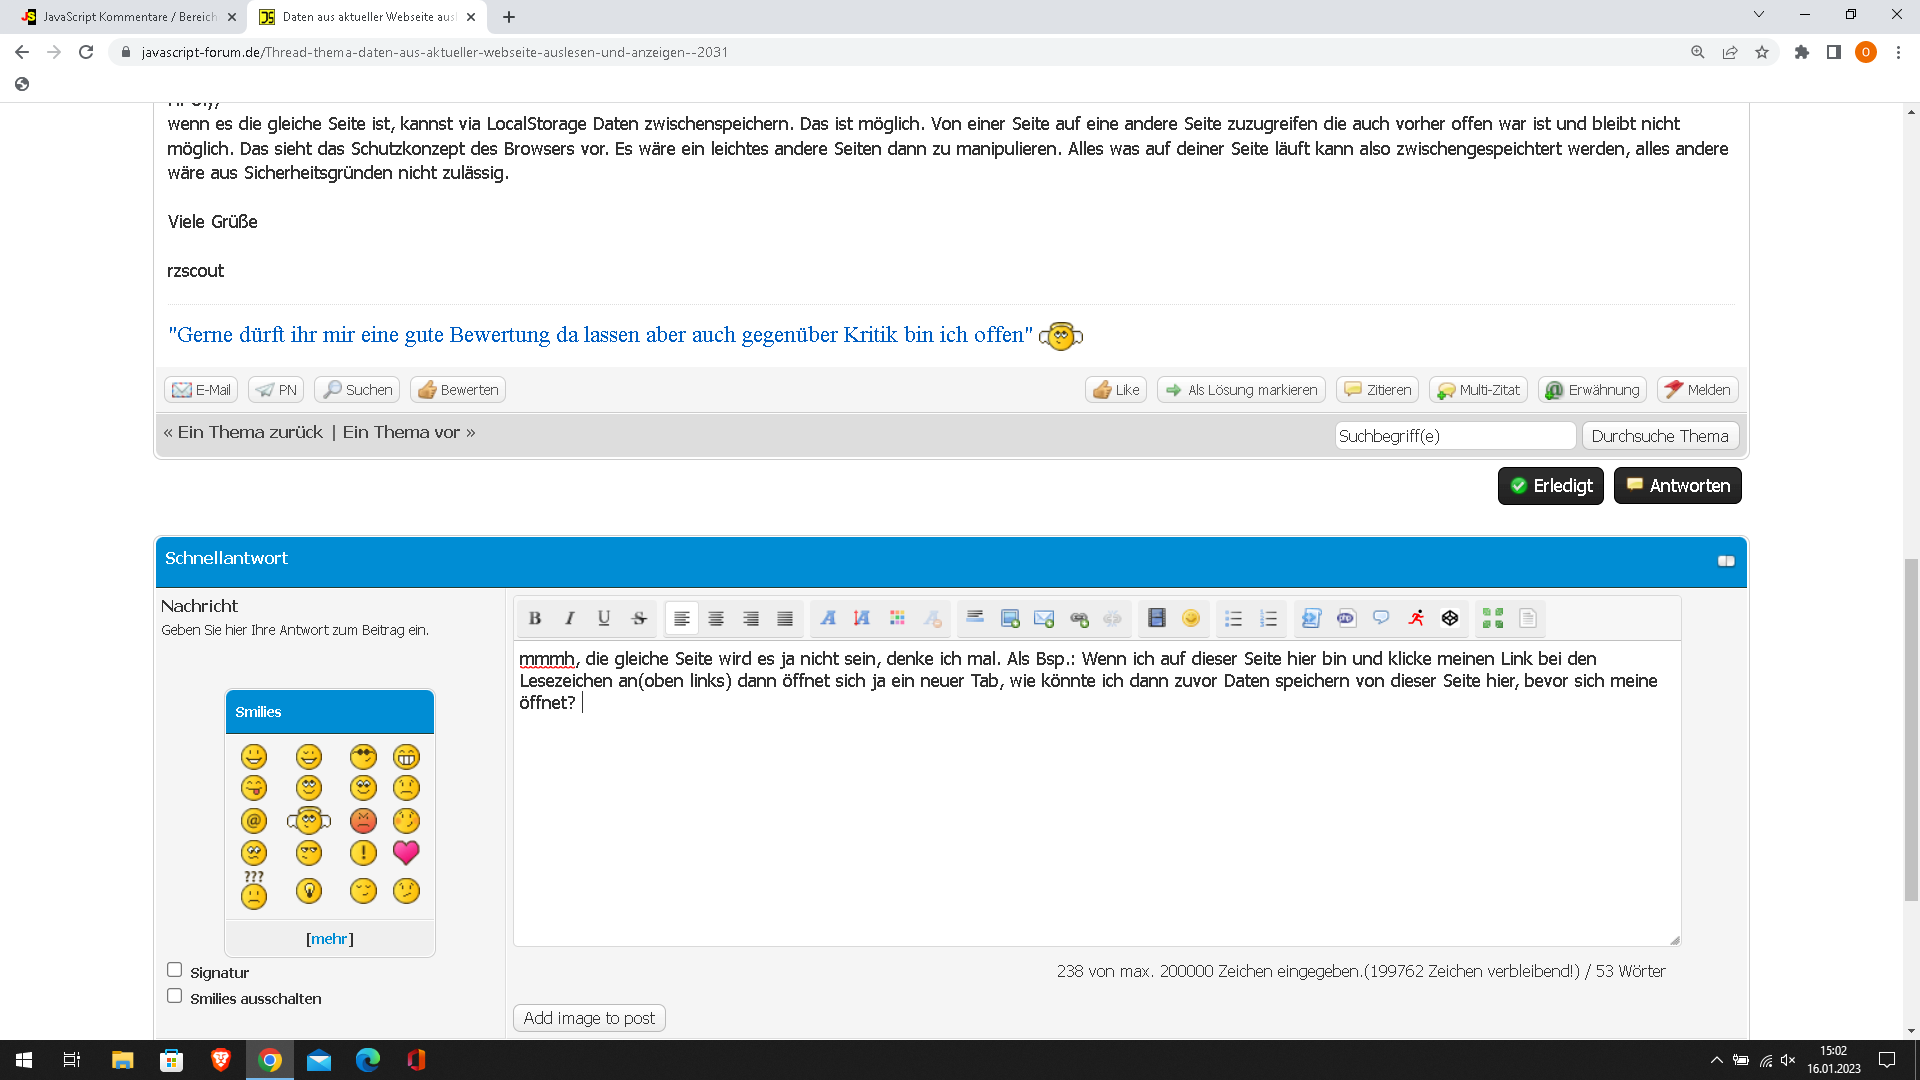This screenshot has height=1080, width=1920.
Task: Send a PN to the author
Action: pyautogui.click(x=276, y=390)
